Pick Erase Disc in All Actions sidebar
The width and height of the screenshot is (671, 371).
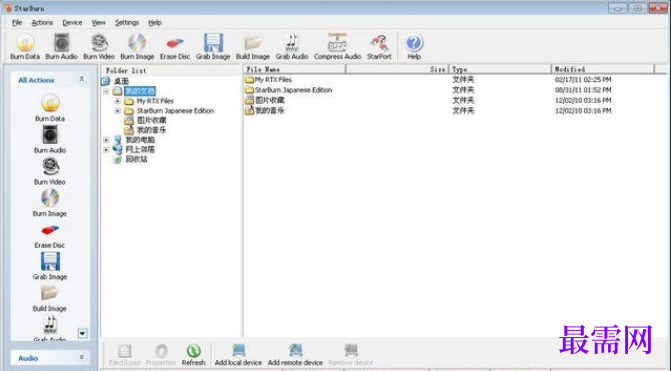[x=50, y=235]
